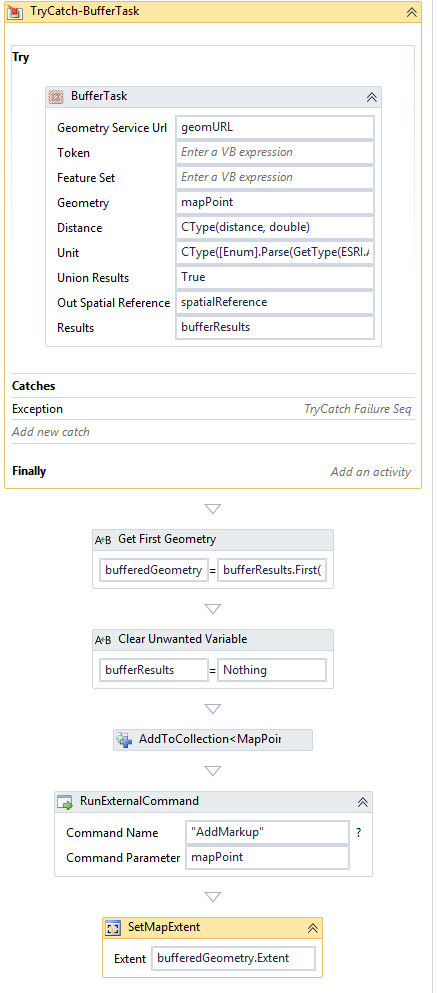Click the Clear Unwanted Variable assign icon
Screen dimensions: 438x993
coord(103,640)
